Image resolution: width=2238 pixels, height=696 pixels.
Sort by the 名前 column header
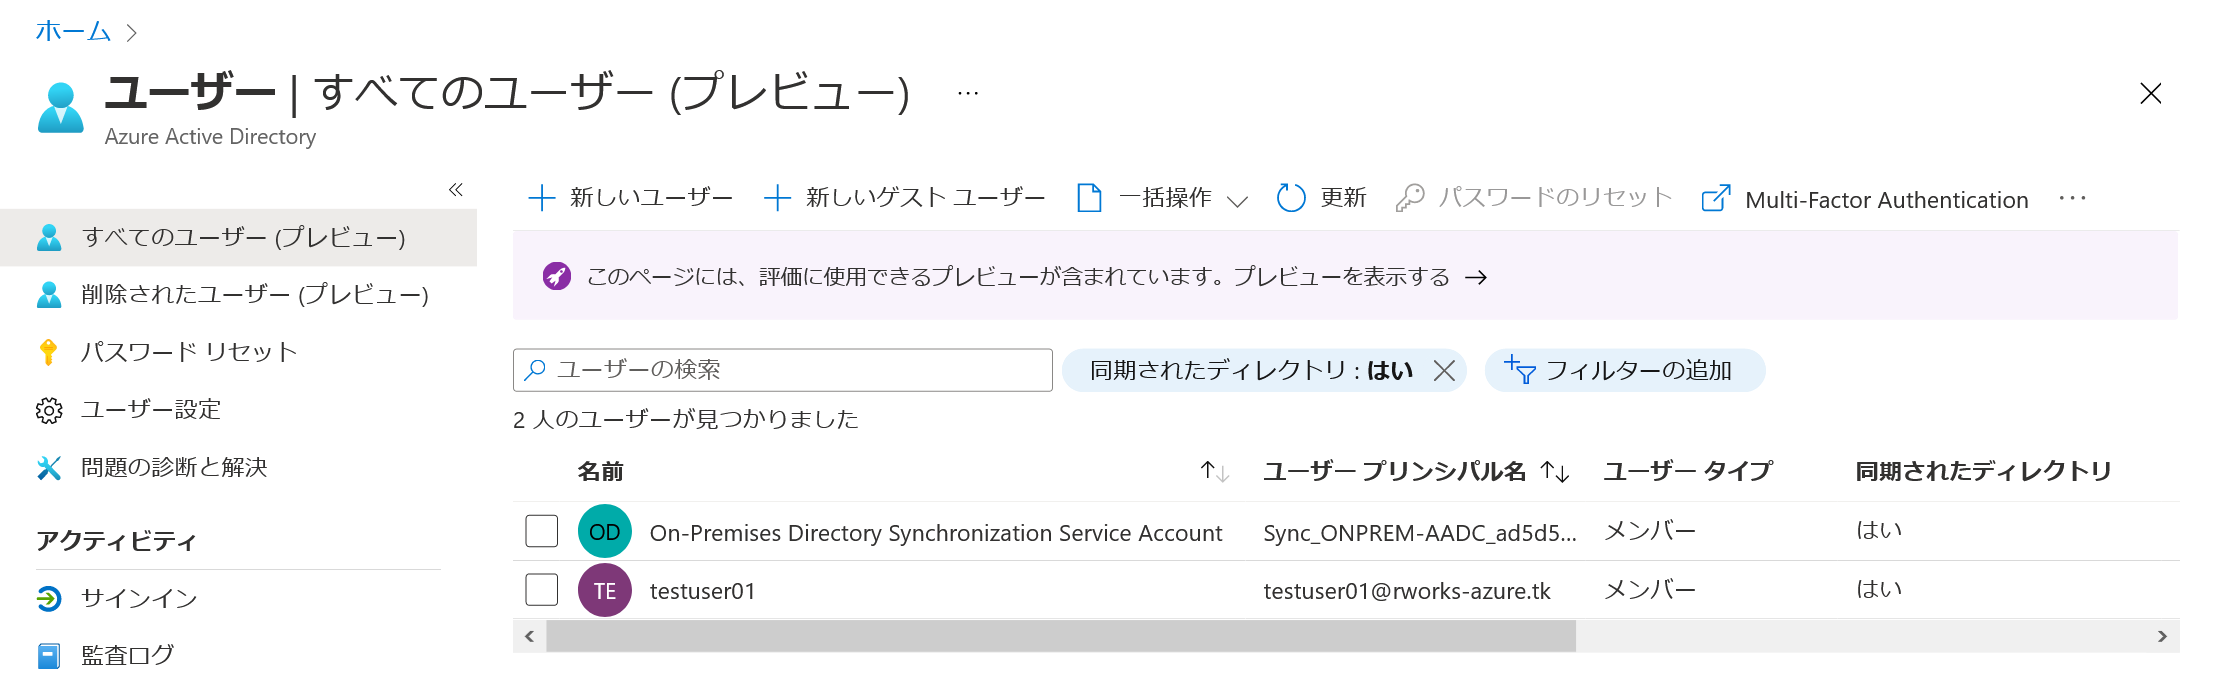coord(600,471)
